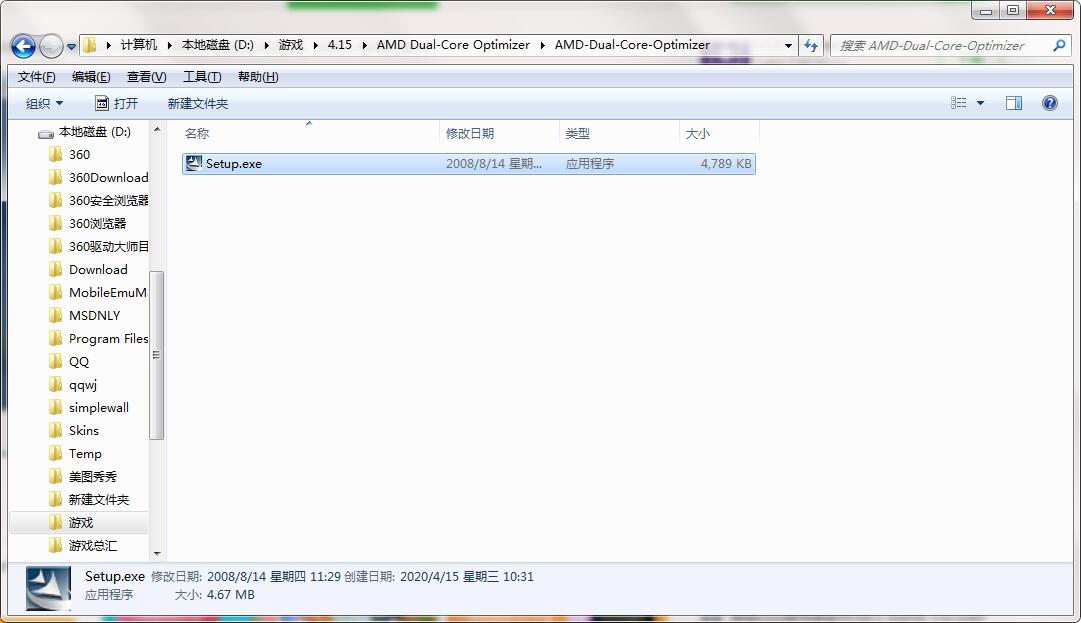This screenshot has height=623, width=1081.
Task: Click the folder icon in address bar
Action: pyautogui.click(x=90, y=45)
